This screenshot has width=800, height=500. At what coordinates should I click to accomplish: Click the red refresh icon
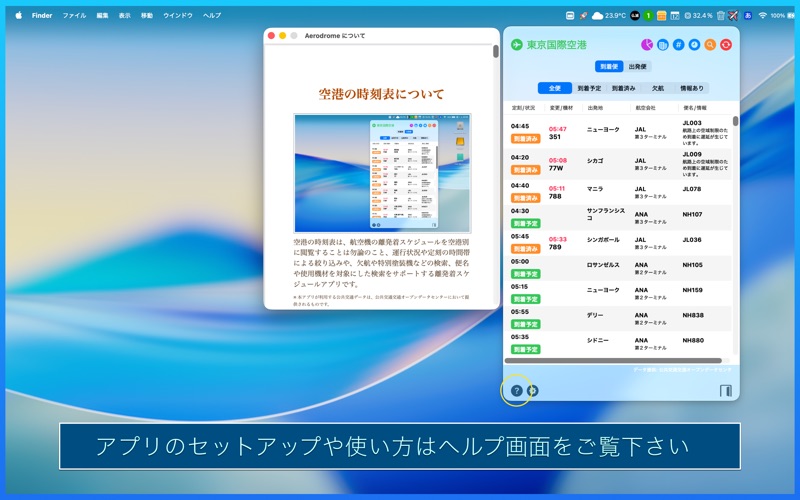tap(726, 45)
